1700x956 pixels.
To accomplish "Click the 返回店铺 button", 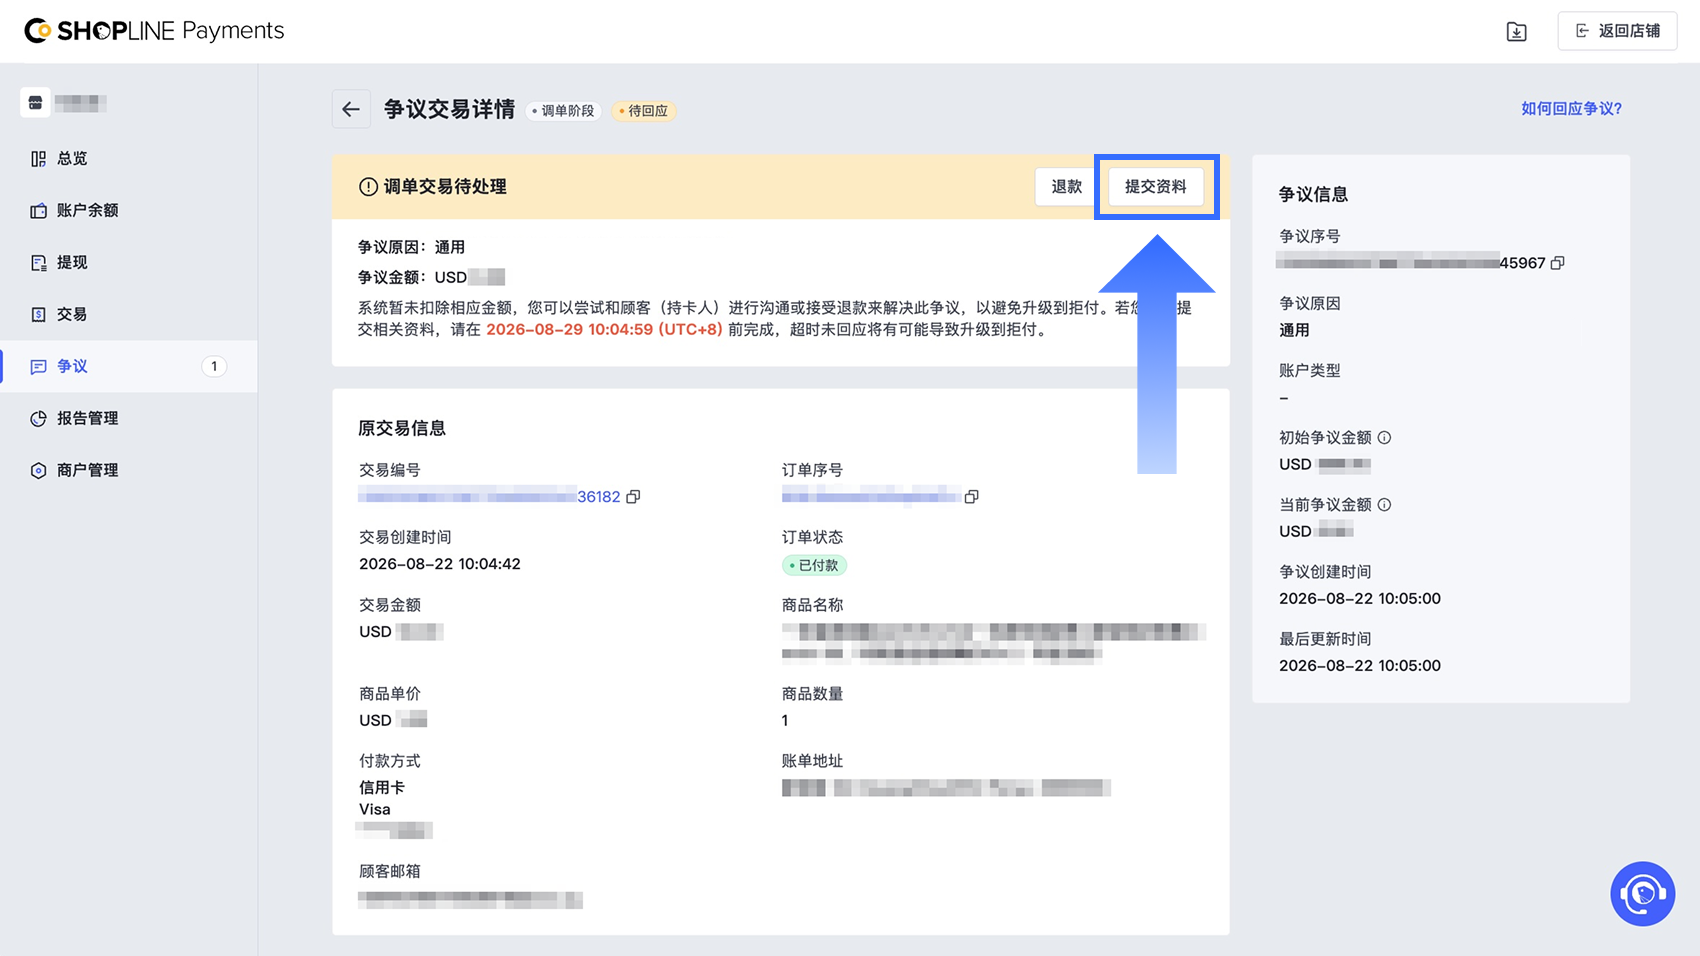I will (x=1617, y=31).
